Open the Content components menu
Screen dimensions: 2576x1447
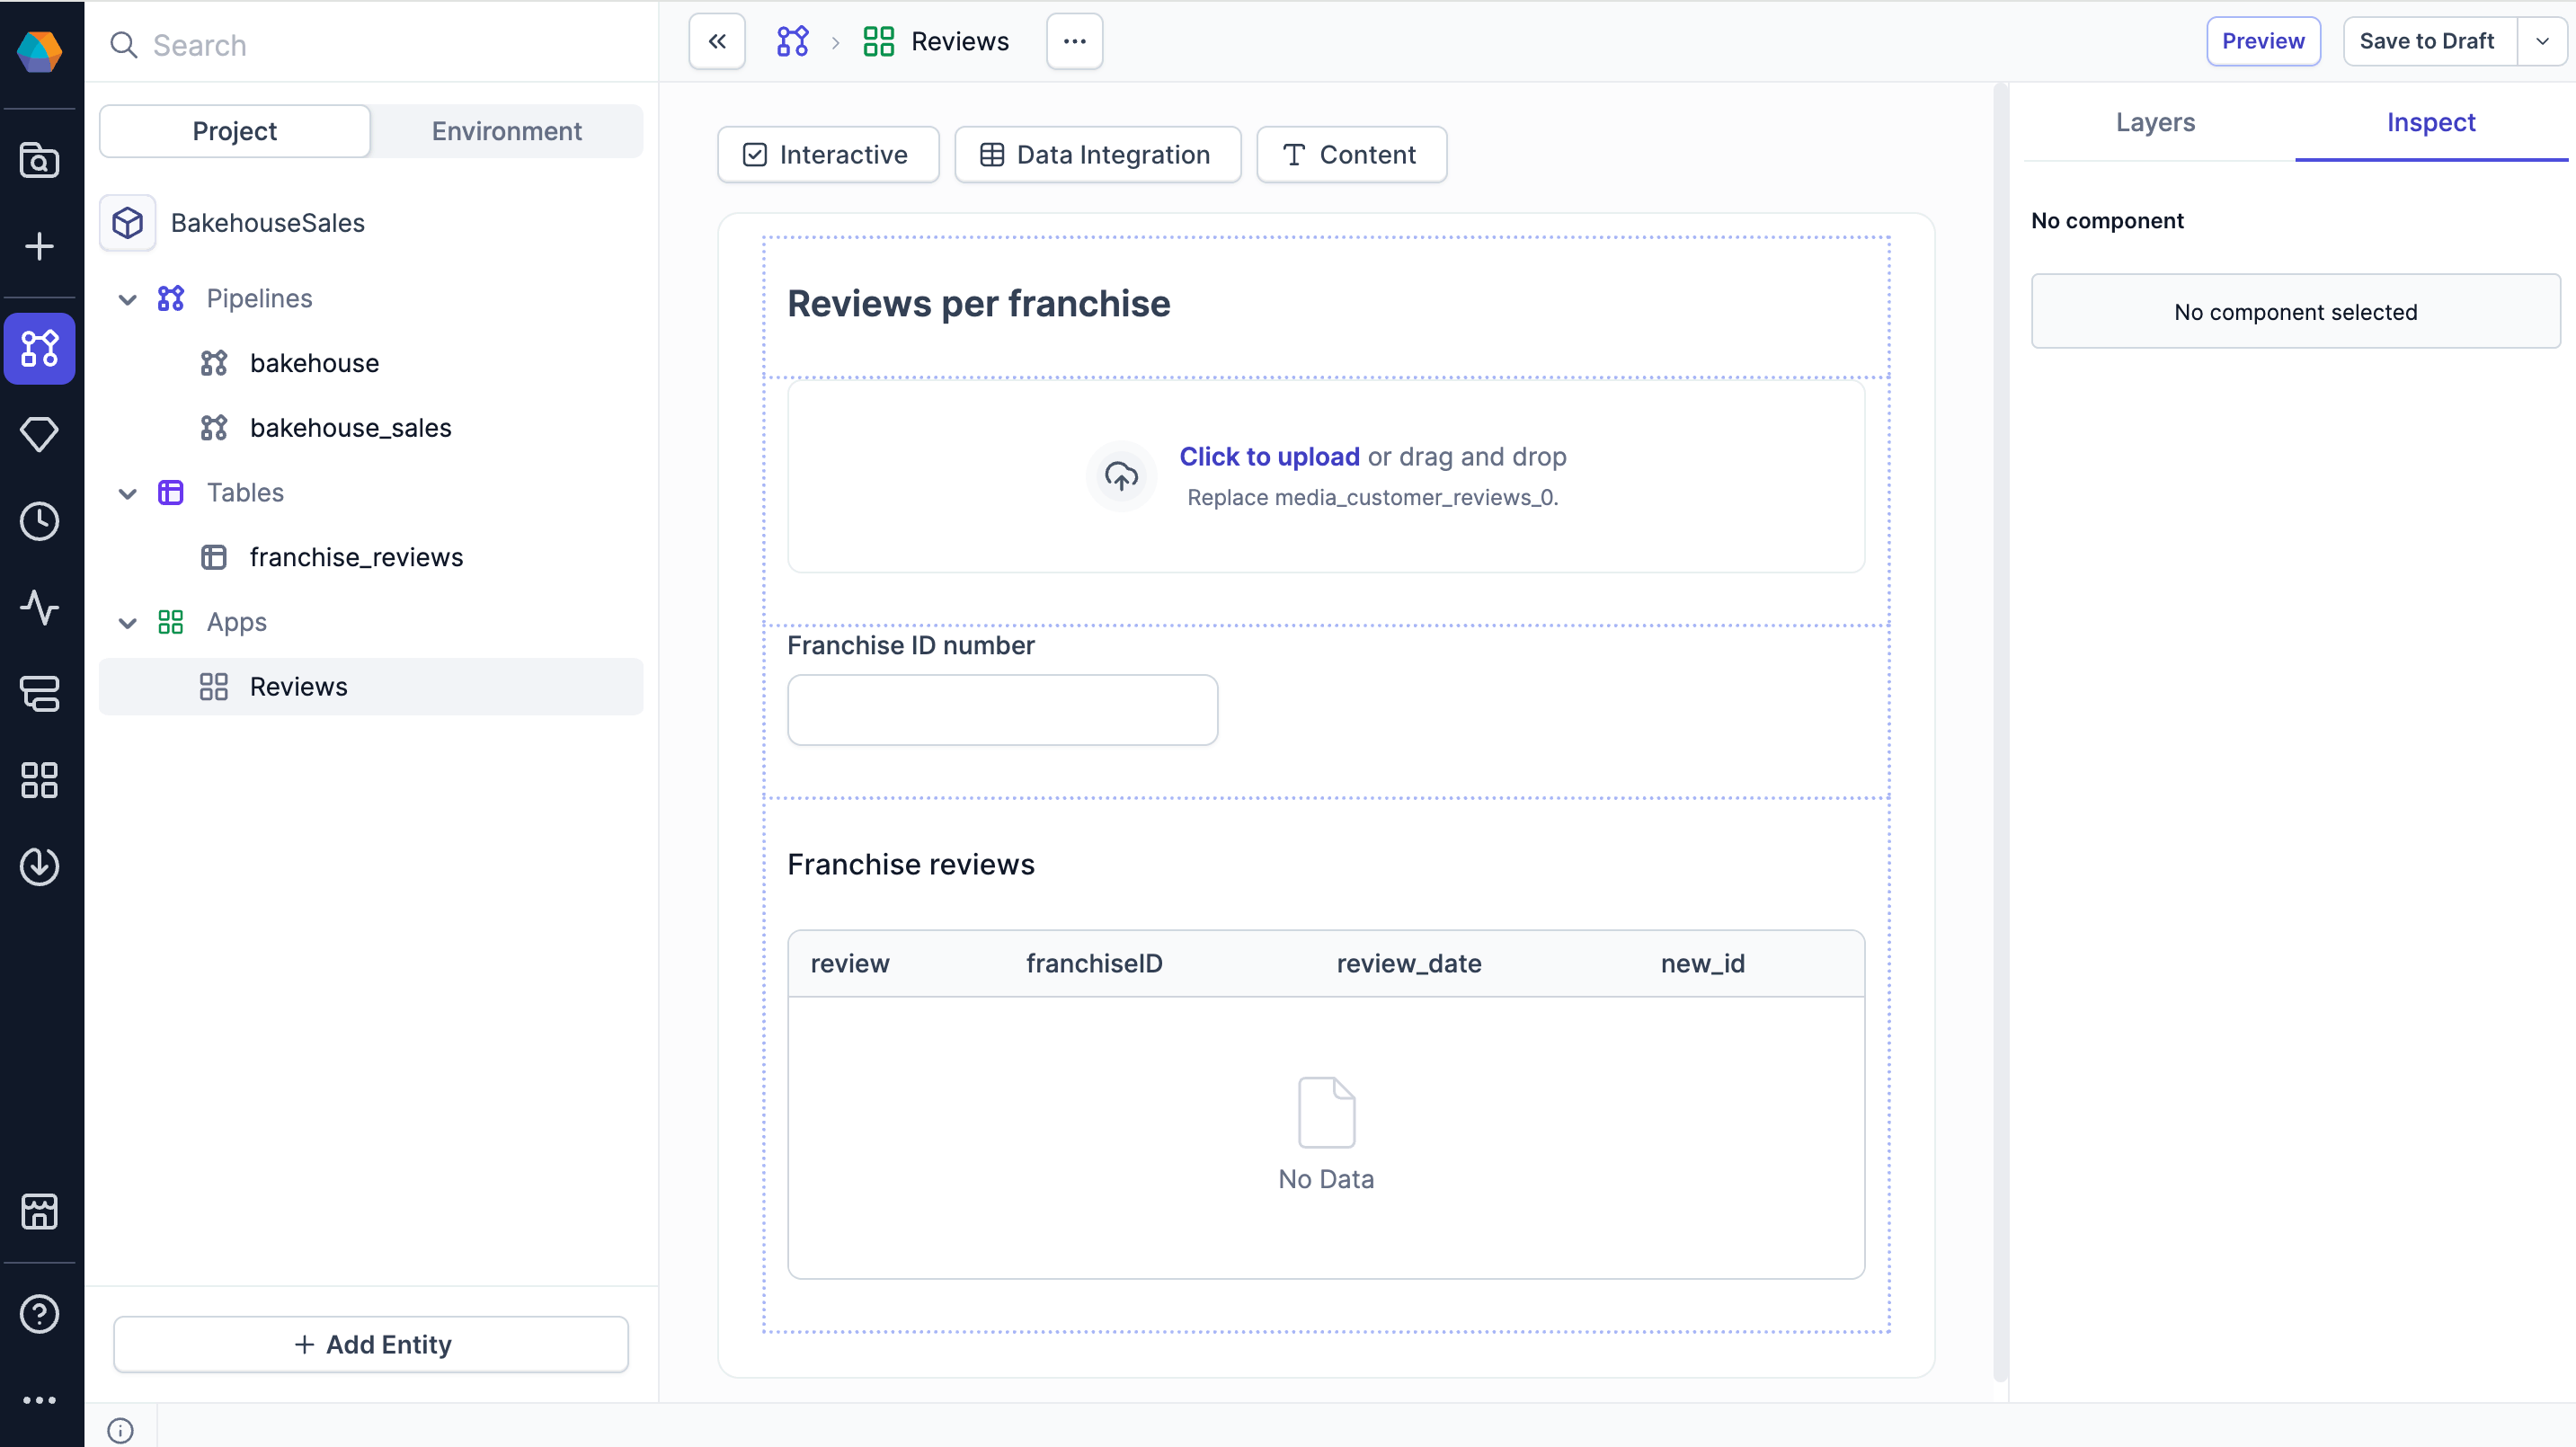[x=1352, y=155]
